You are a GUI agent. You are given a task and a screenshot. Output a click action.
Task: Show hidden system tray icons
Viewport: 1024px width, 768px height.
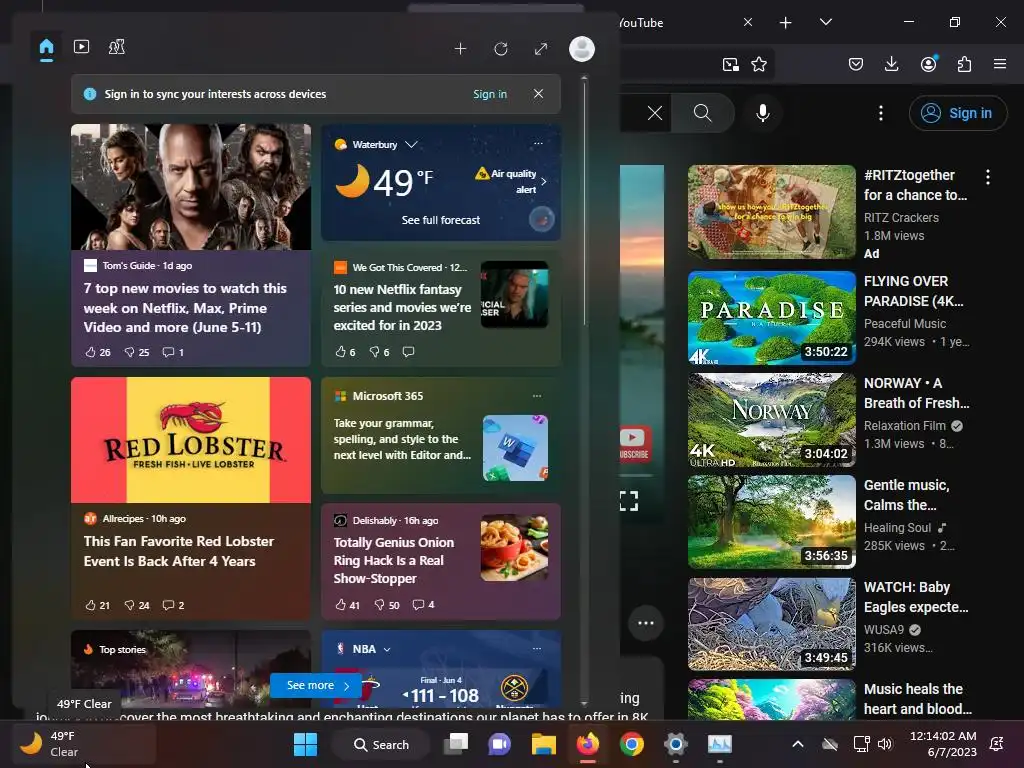click(797, 744)
